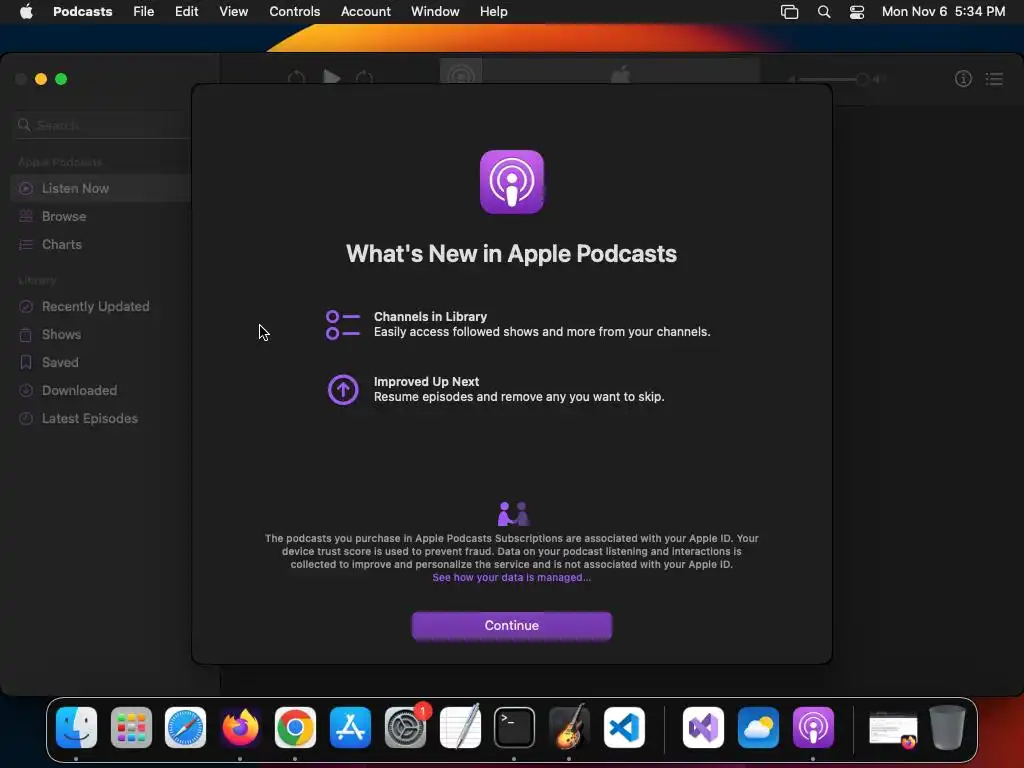Click the Play button in toolbar
1024x768 pixels.
[332, 78]
